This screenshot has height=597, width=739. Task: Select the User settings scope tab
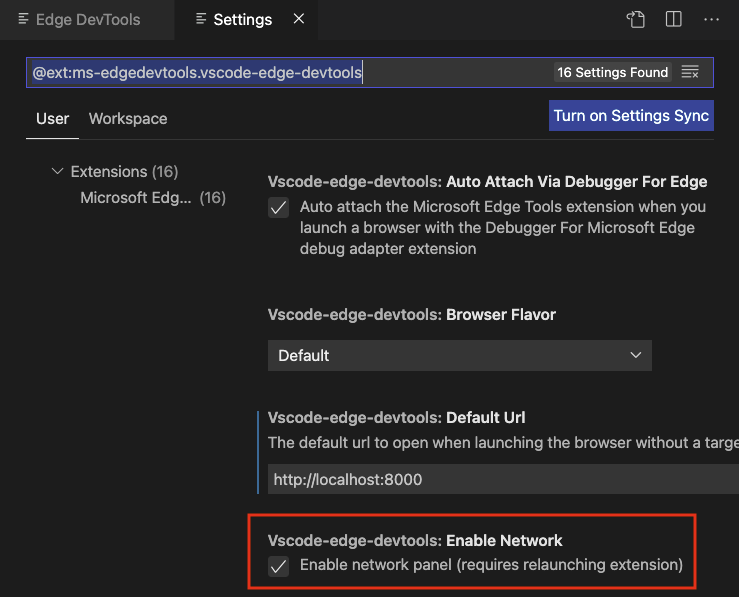(x=52, y=119)
